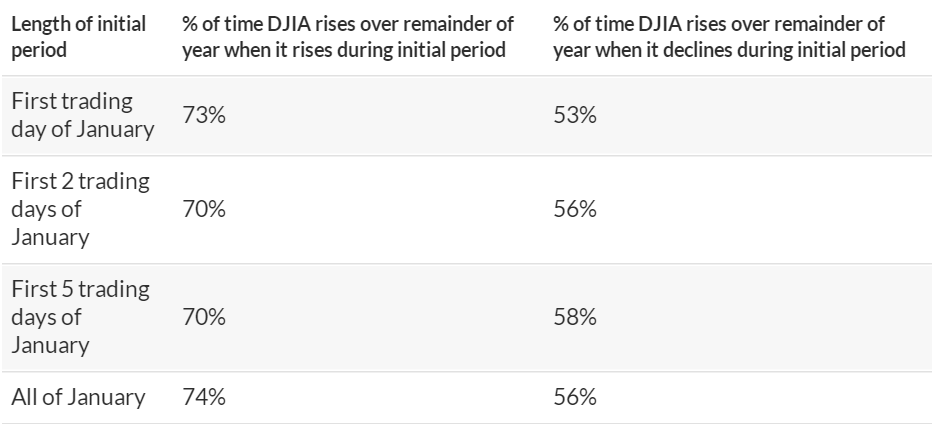Click the 'Length of initial period' column header
The width and height of the screenshot is (933, 426).
coord(78,37)
